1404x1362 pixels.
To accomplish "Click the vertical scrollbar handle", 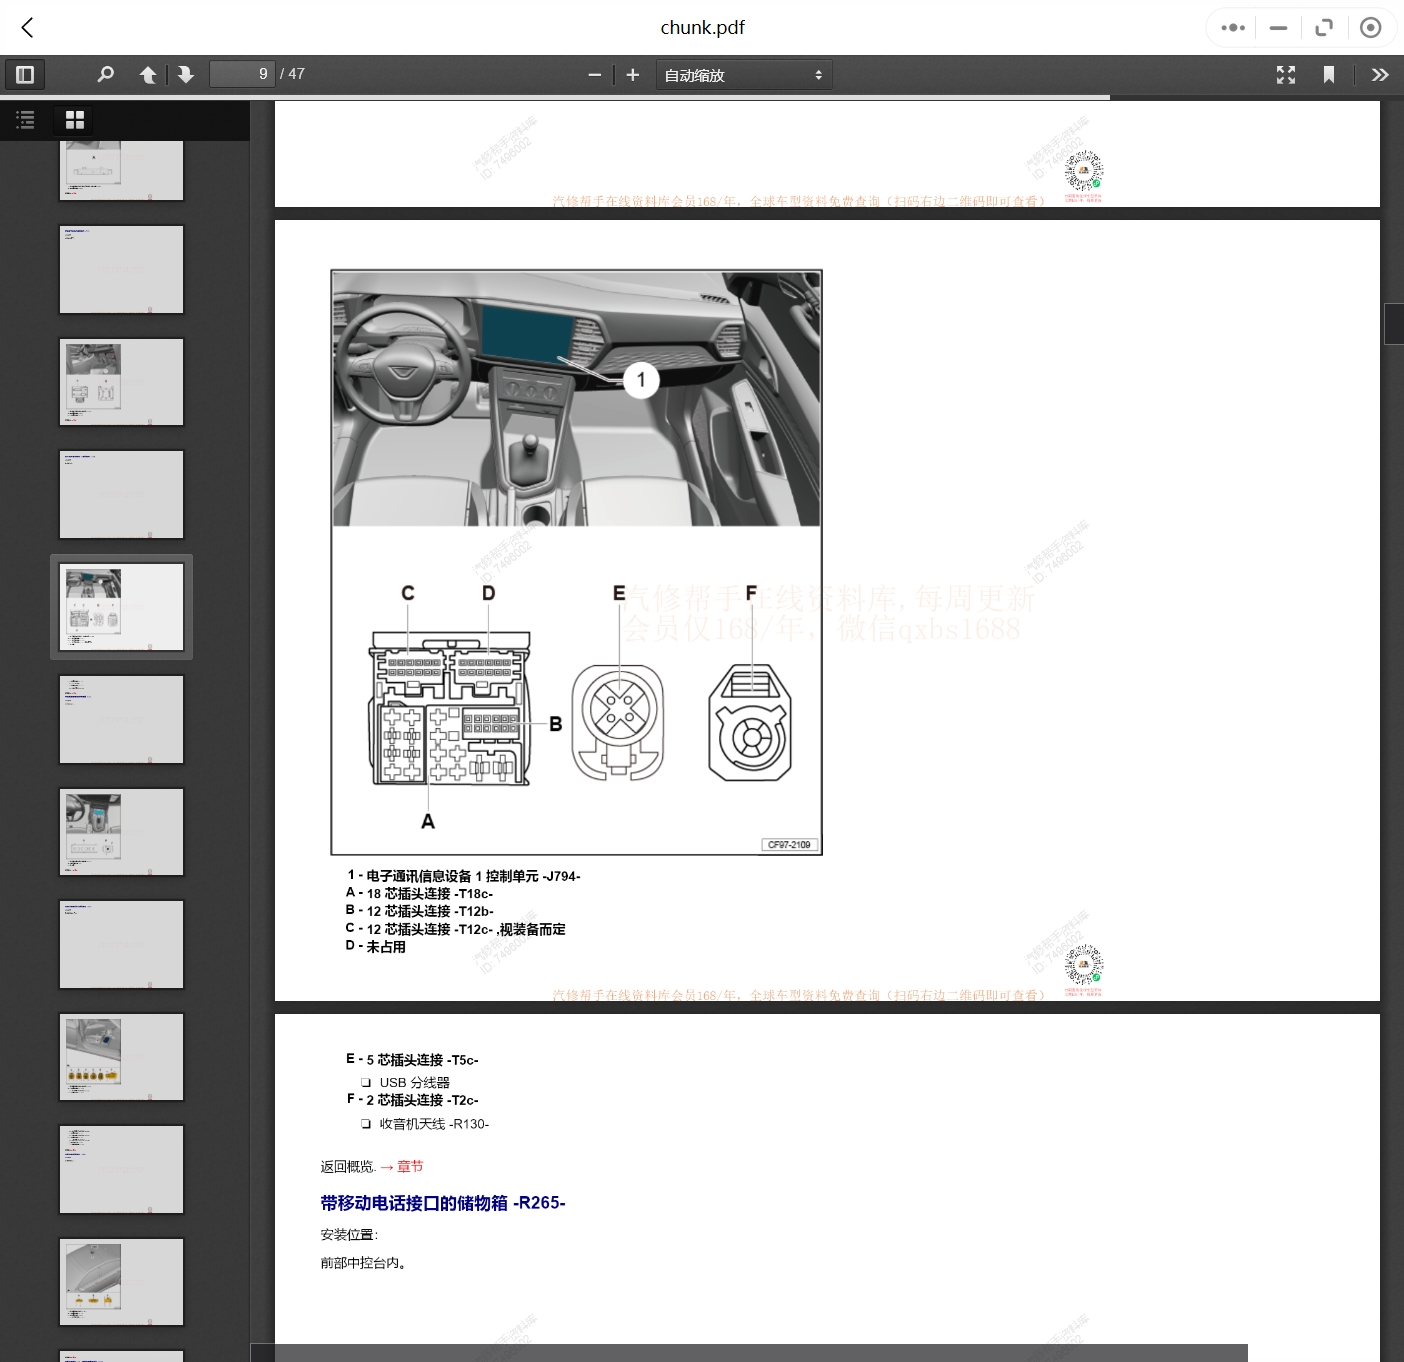I will [x=1393, y=324].
